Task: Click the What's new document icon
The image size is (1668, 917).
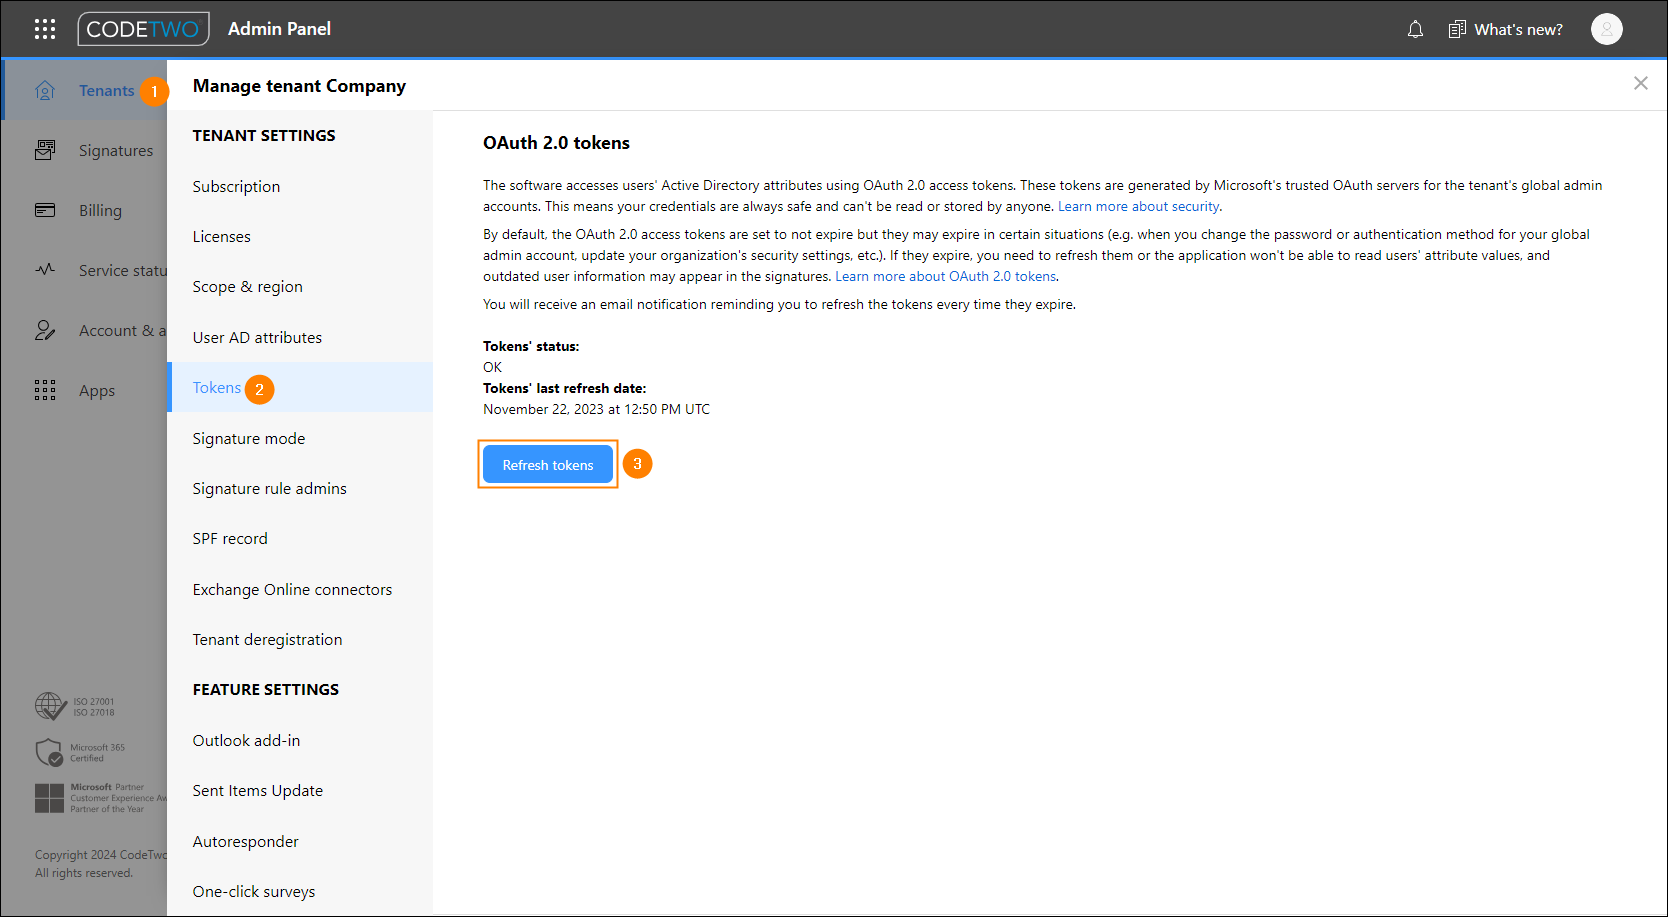Action: tap(1457, 29)
